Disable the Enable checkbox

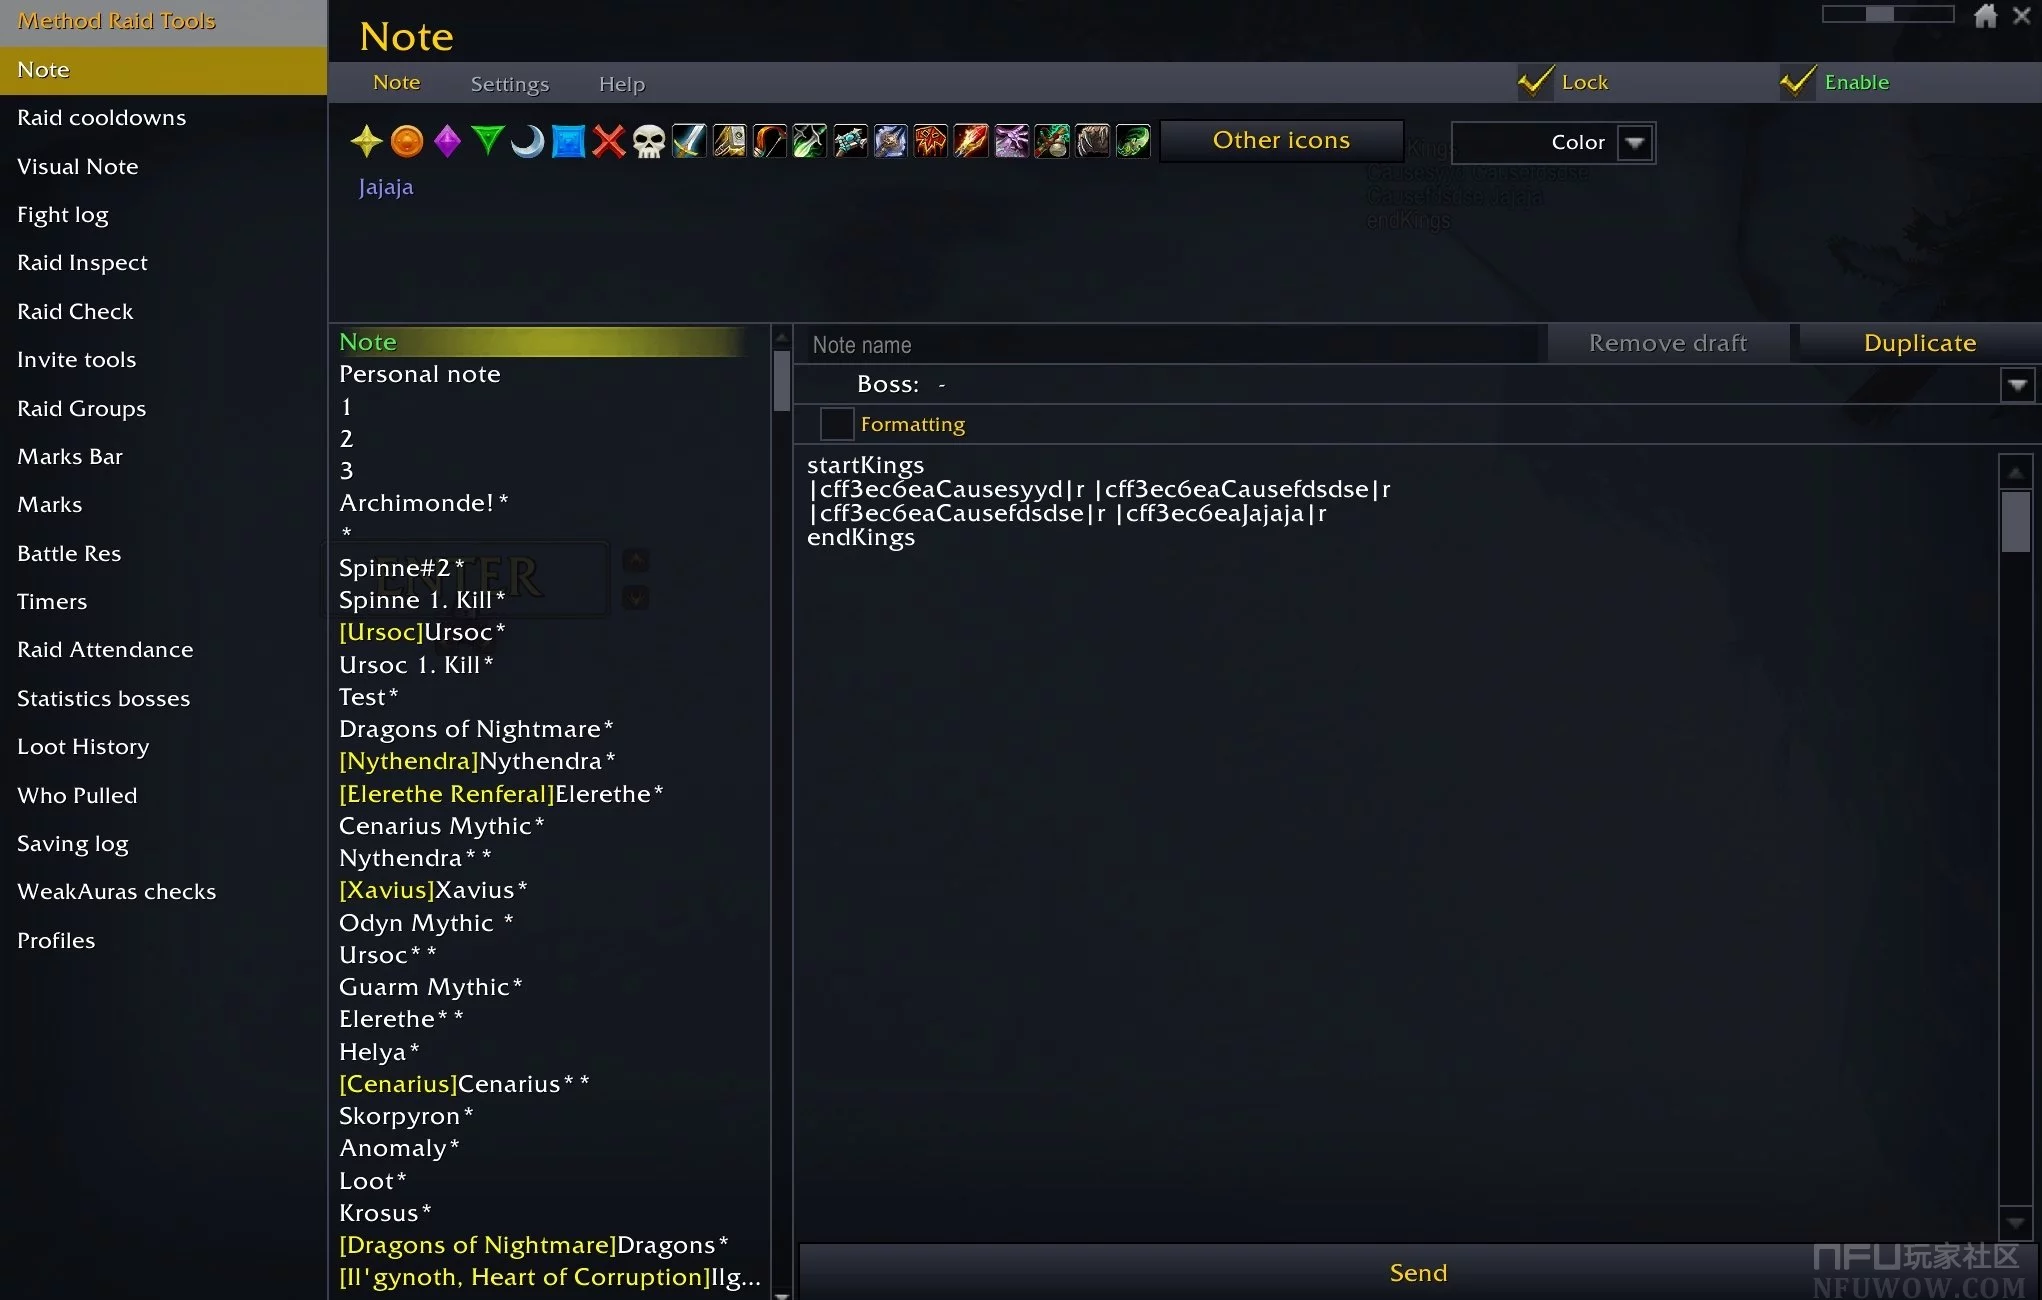[x=1797, y=82]
